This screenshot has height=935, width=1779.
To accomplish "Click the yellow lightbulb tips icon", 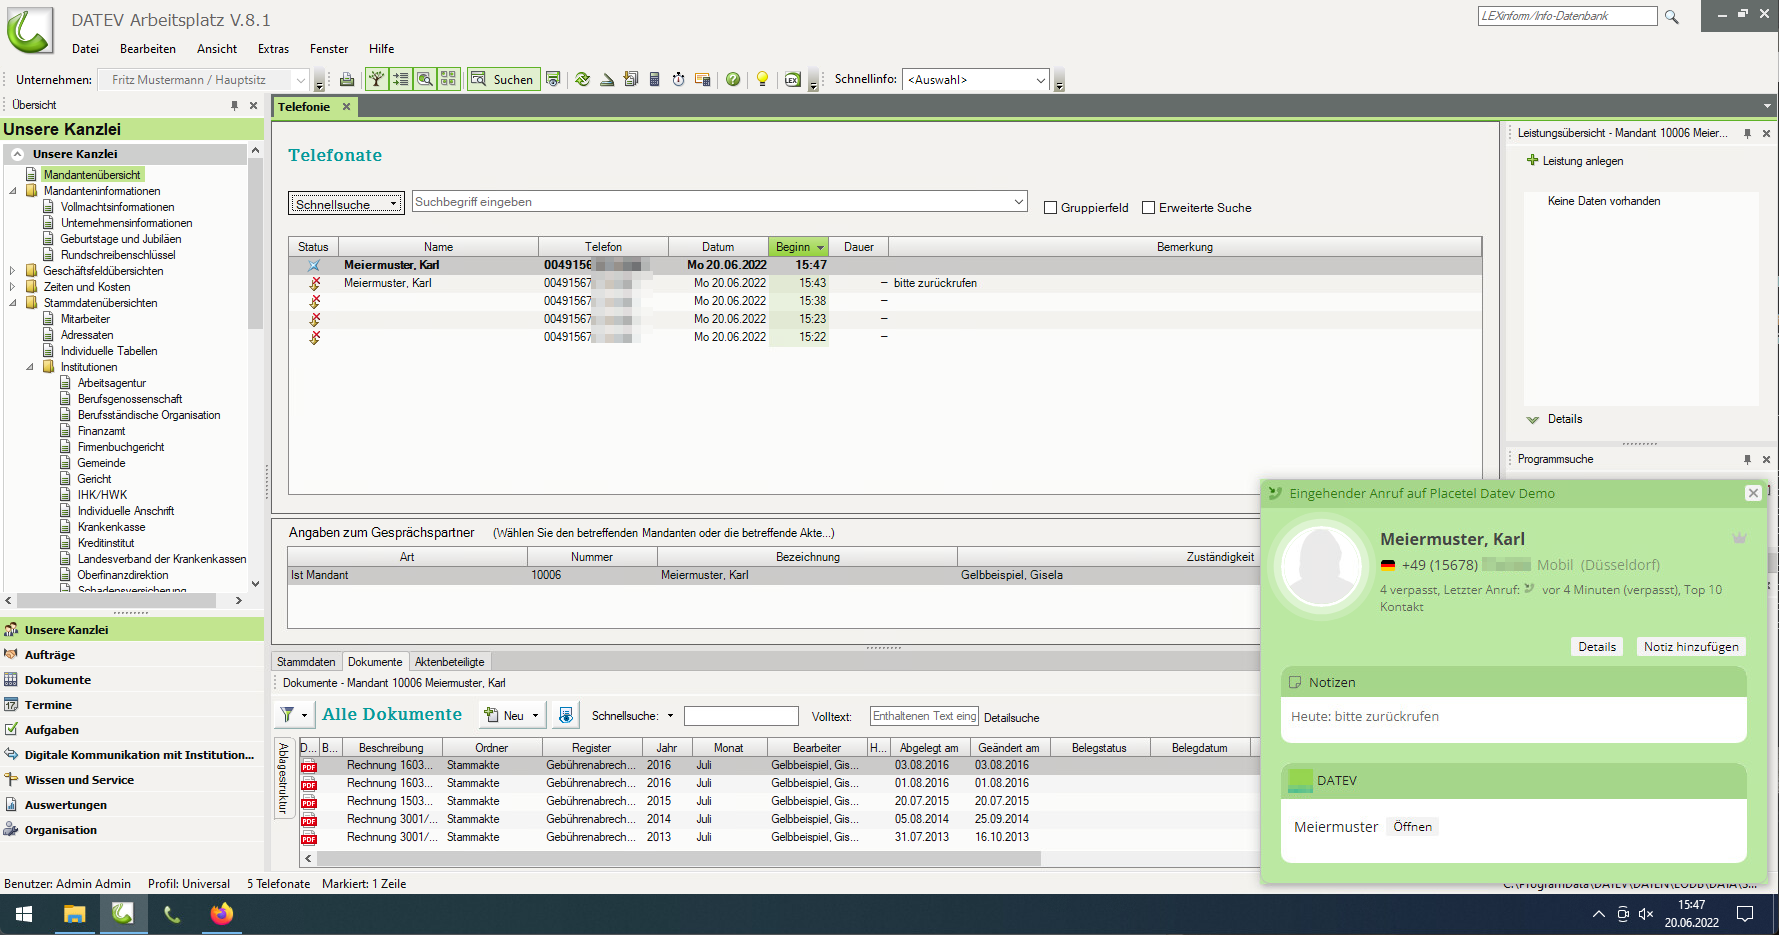I will click(762, 79).
